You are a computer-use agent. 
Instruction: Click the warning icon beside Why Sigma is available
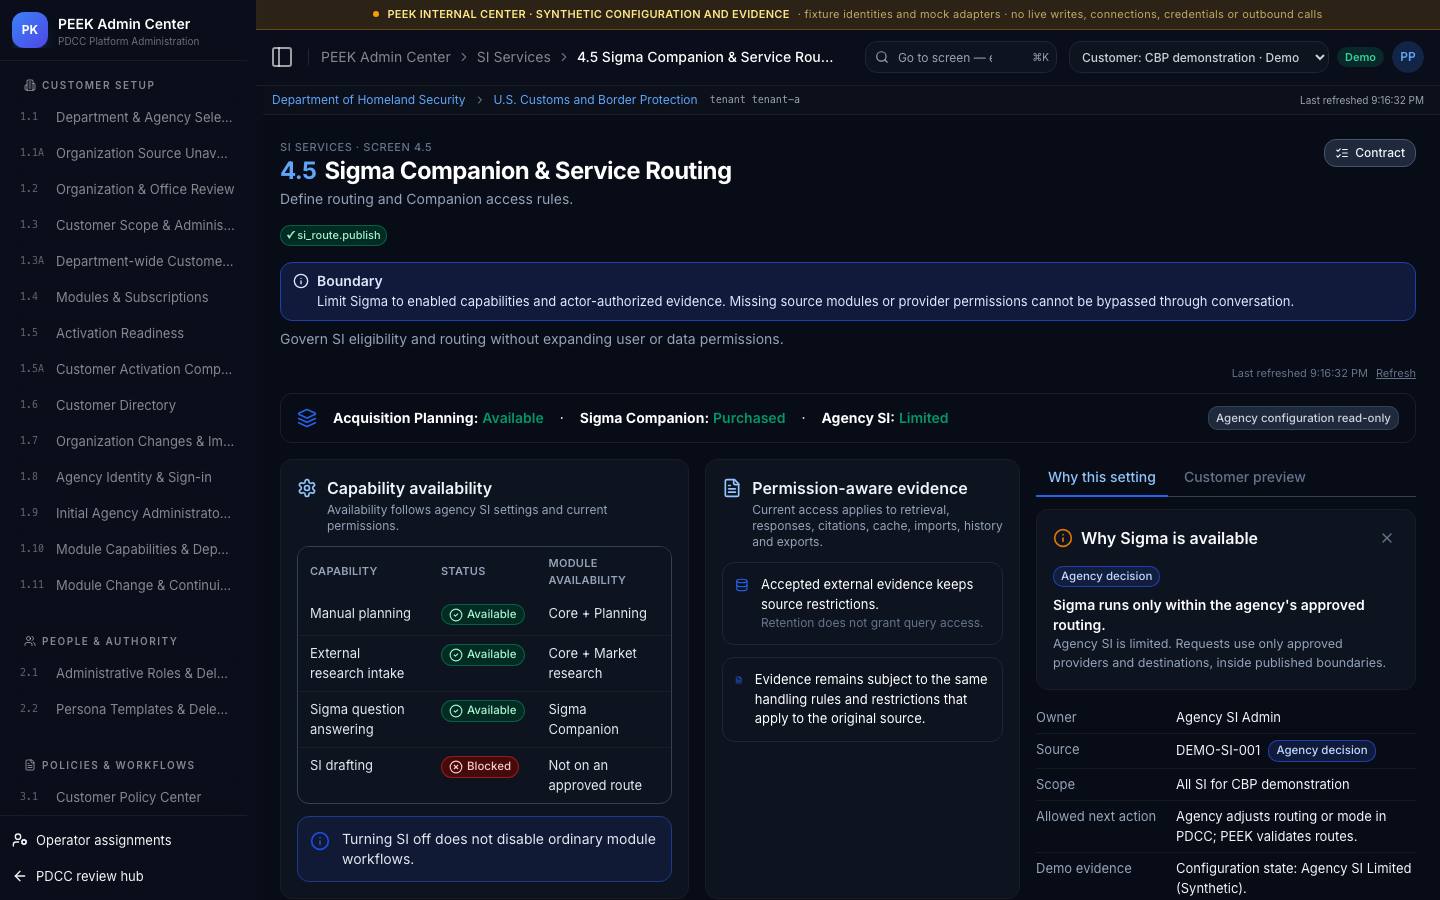pos(1063,538)
